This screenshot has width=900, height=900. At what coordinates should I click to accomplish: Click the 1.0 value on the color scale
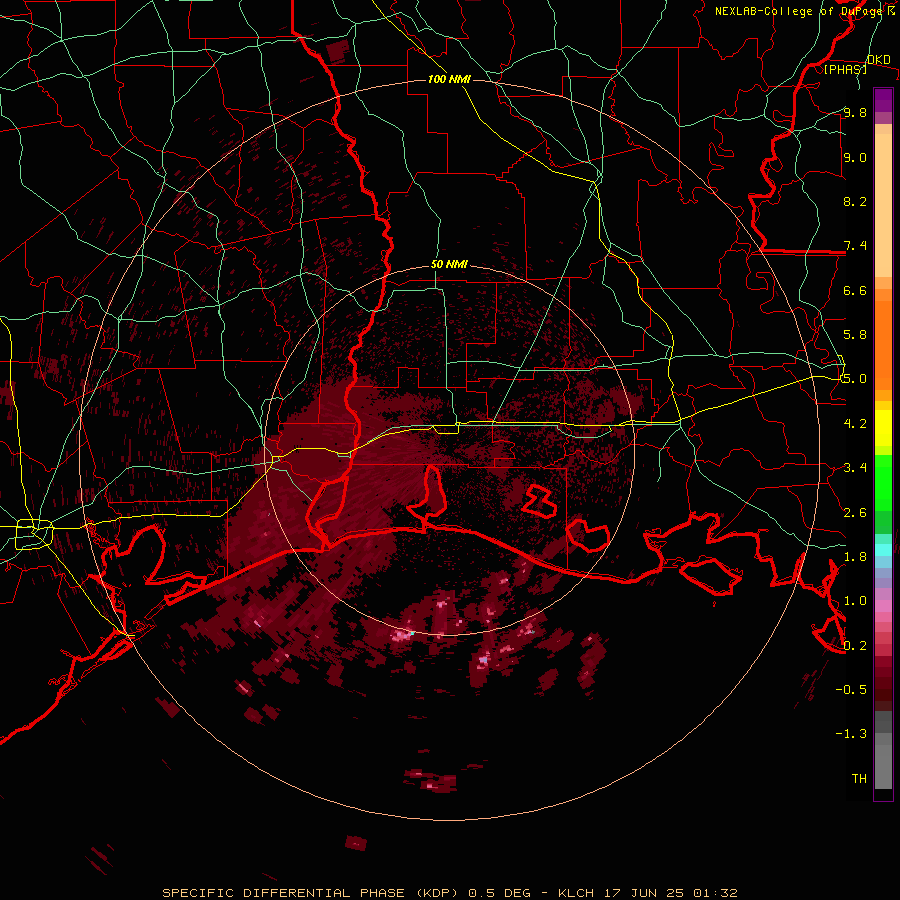click(x=855, y=601)
